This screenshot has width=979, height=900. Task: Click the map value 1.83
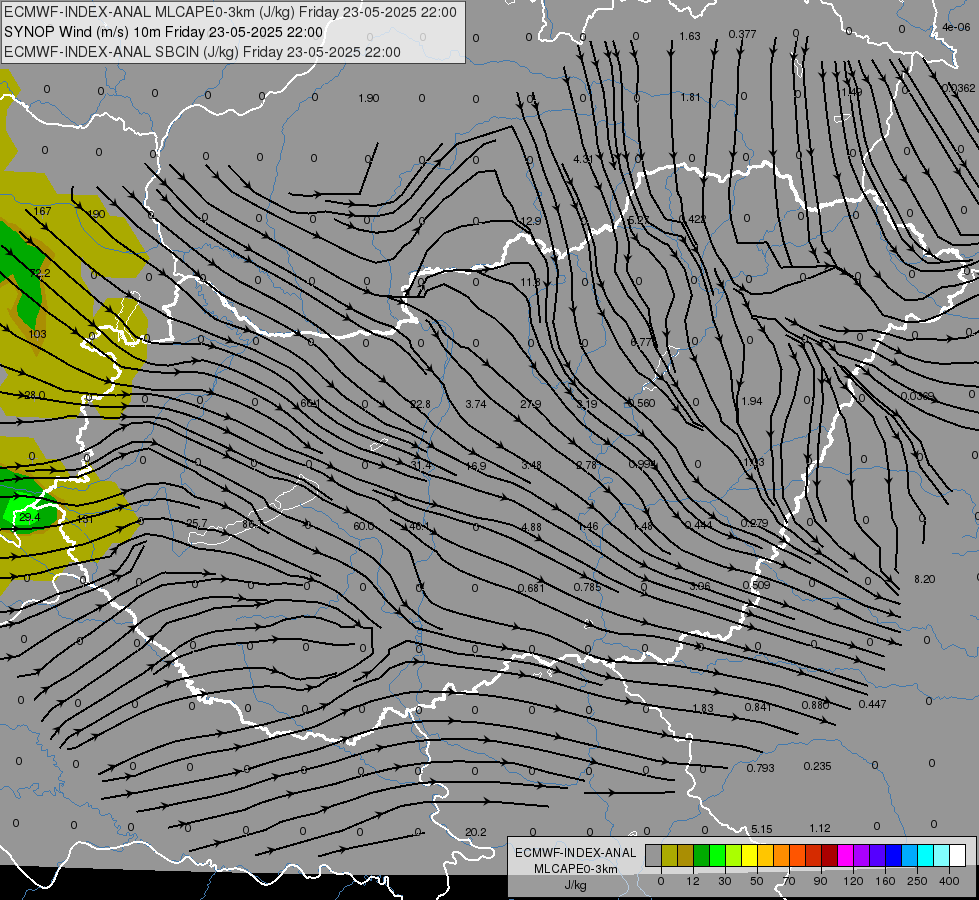tap(703, 708)
